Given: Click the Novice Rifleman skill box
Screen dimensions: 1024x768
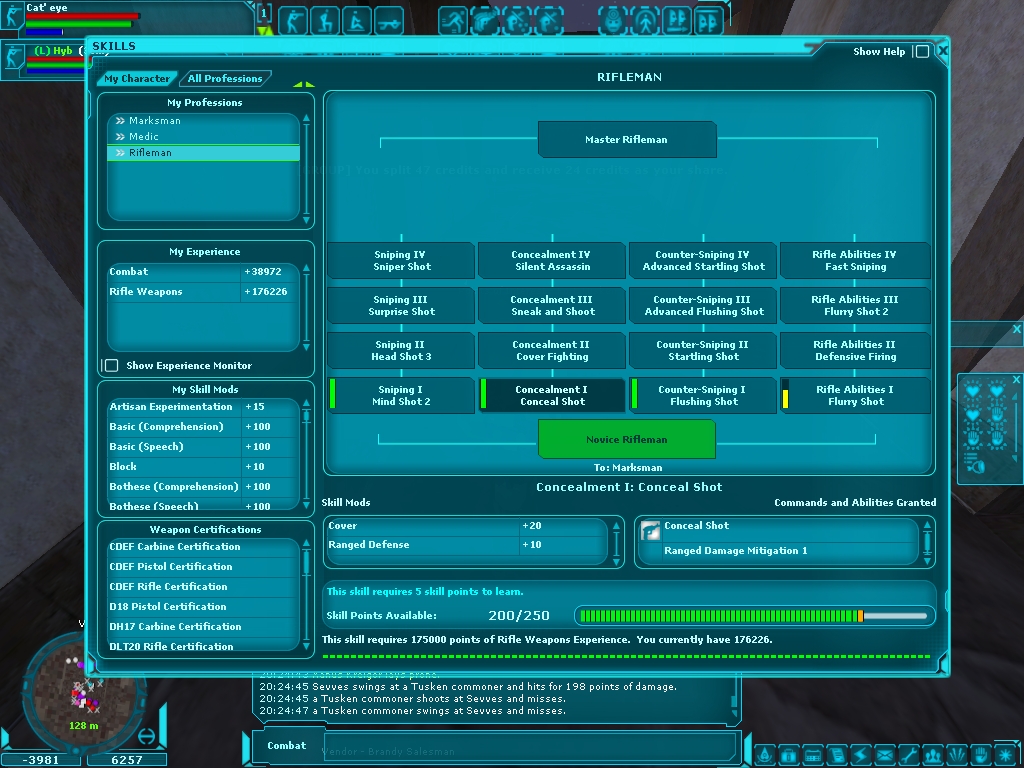Looking at the screenshot, I should 626,439.
